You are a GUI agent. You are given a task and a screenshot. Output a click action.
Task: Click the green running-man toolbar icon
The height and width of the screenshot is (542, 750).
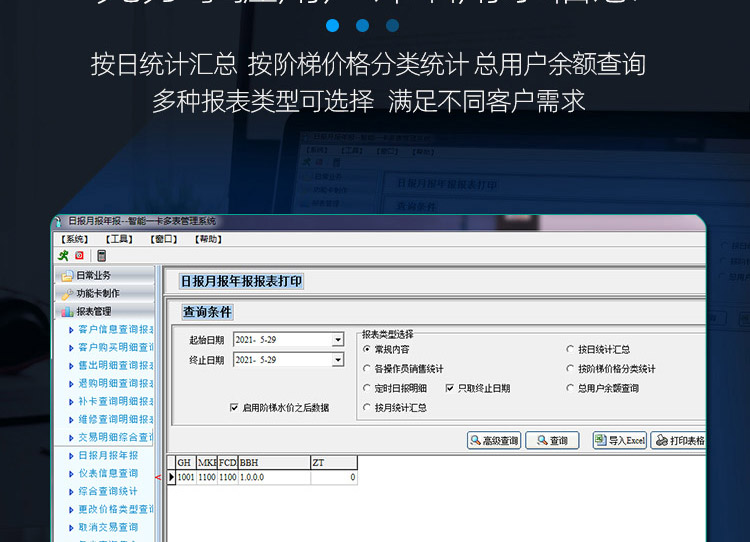click(x=64, y=256)
